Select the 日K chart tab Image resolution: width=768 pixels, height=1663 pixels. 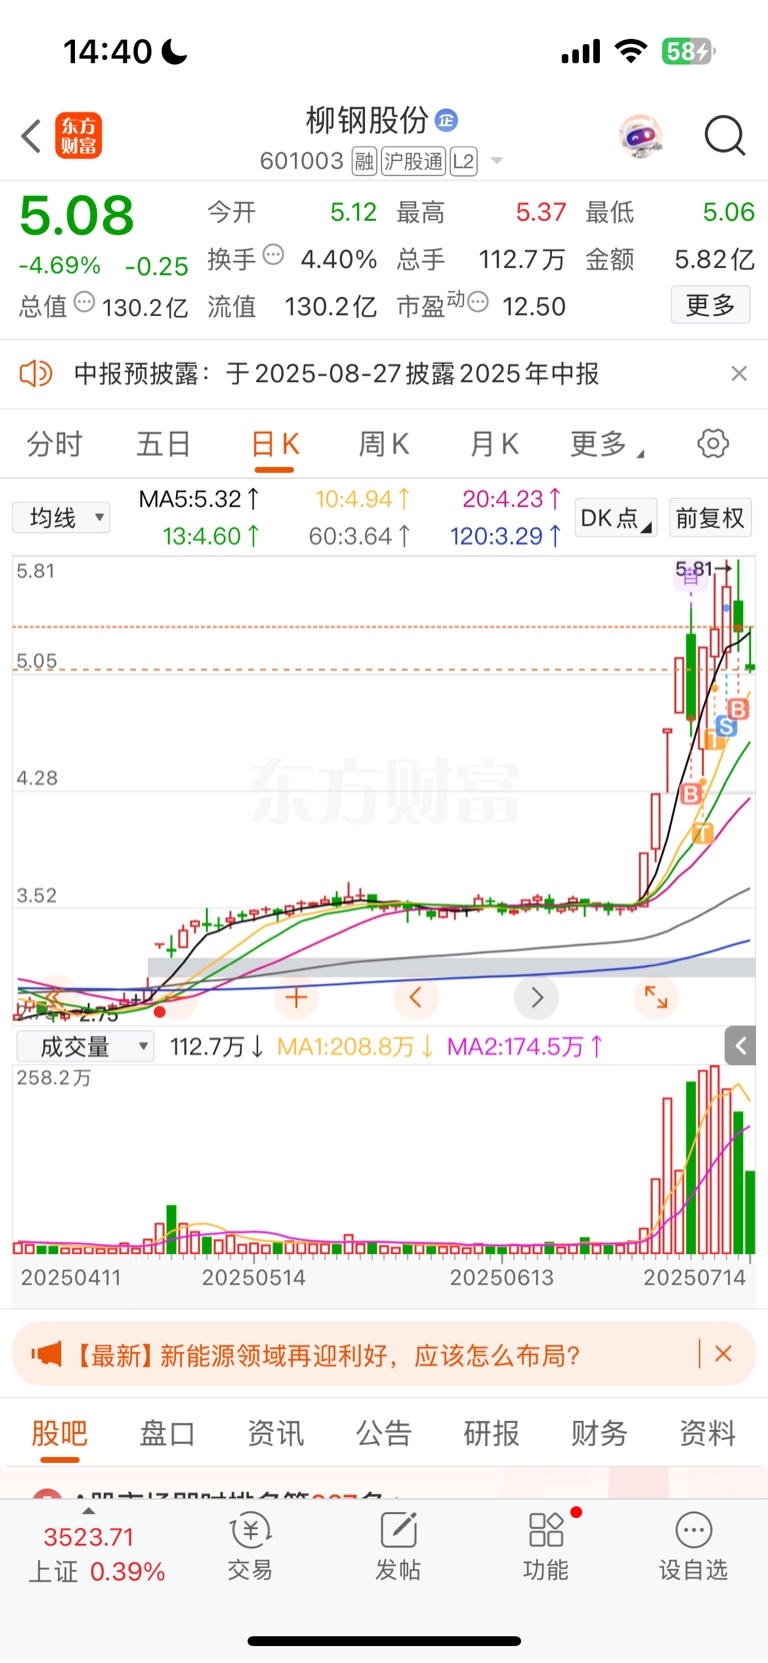pyautogui.click(x=275, y=446)
